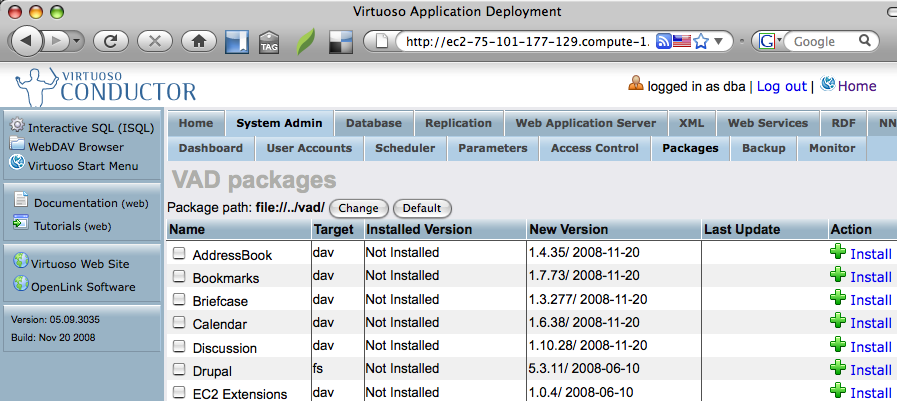
Task: Click the Interactive SQL gear icon
Action: (x=17, y=126)
